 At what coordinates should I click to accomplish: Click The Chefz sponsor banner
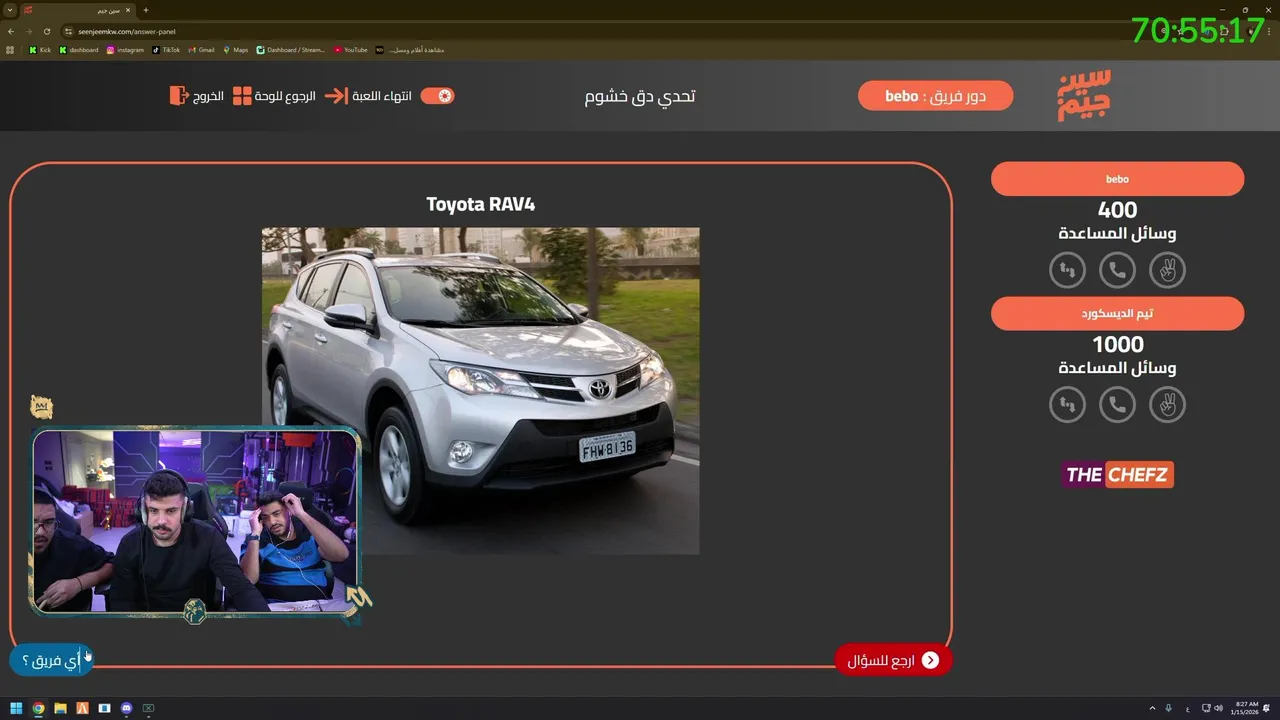tap(1117, 475)
